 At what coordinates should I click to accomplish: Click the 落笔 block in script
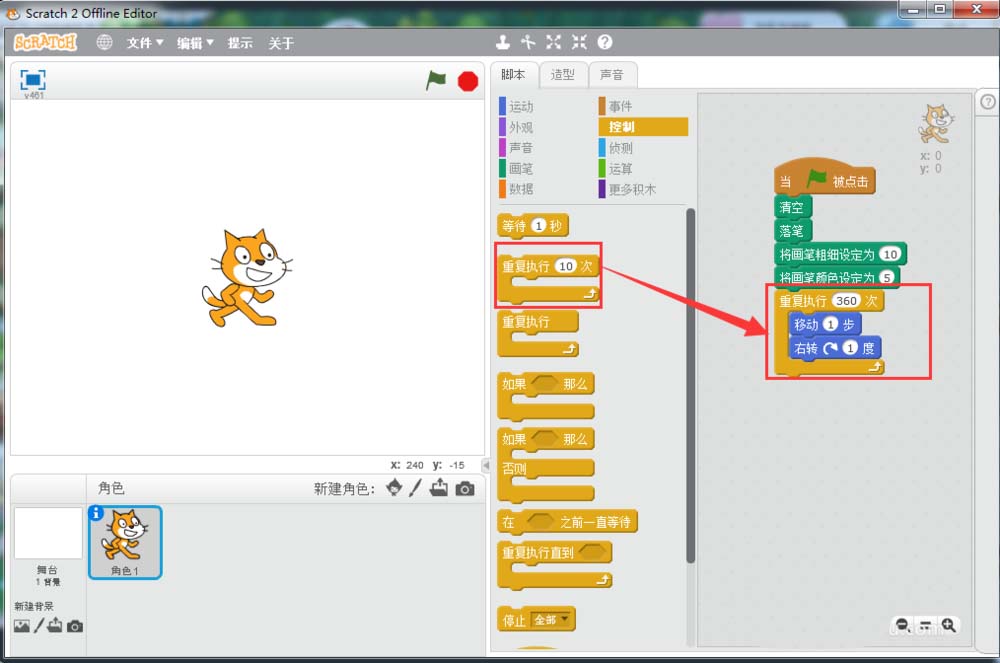(791, 231)
